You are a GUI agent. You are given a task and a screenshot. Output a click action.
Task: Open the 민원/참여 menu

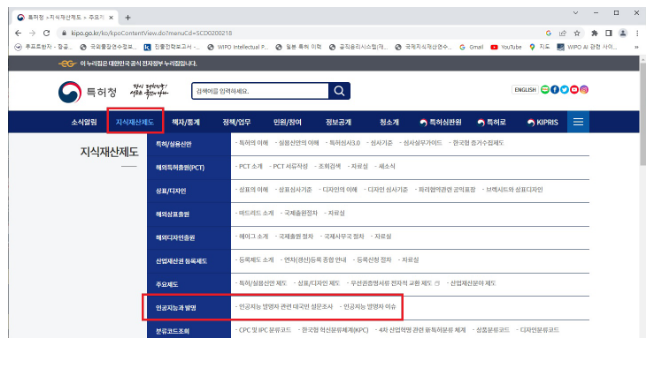pyautogui.click(x=287, y=122)
